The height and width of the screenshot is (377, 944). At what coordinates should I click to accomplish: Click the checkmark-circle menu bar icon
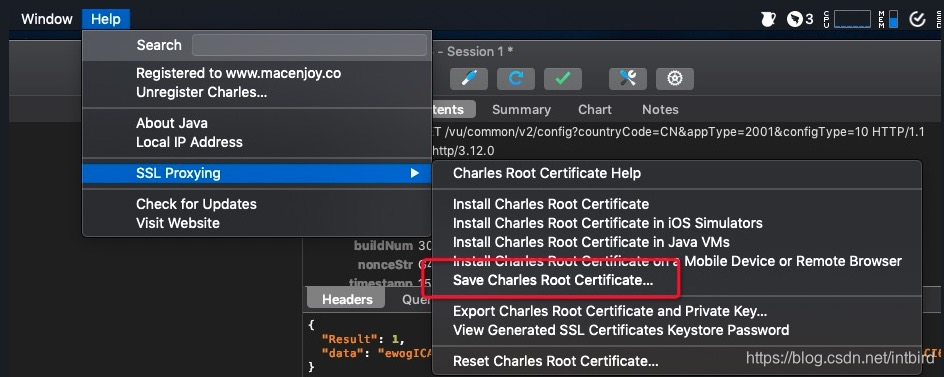tap(917, 19)
